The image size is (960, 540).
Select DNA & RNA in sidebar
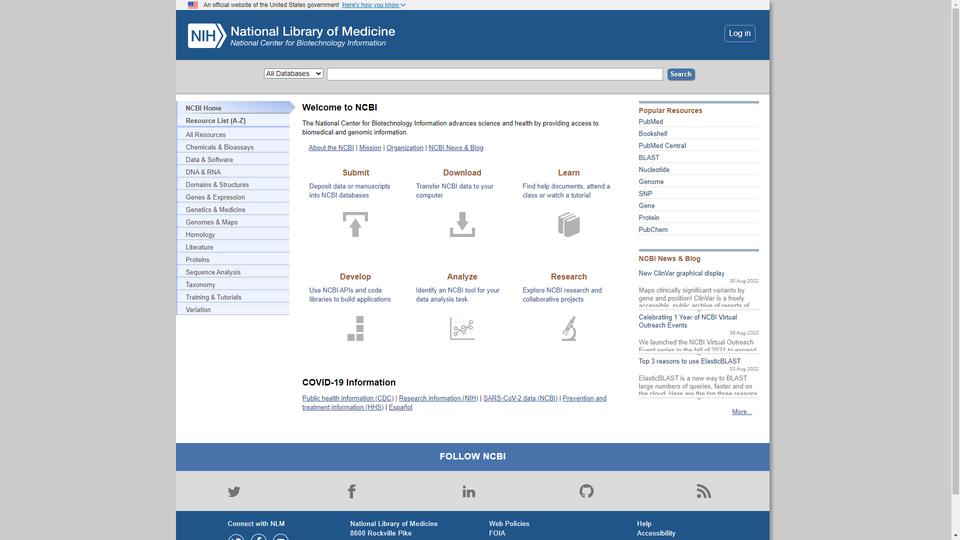(x=233, y=172)
